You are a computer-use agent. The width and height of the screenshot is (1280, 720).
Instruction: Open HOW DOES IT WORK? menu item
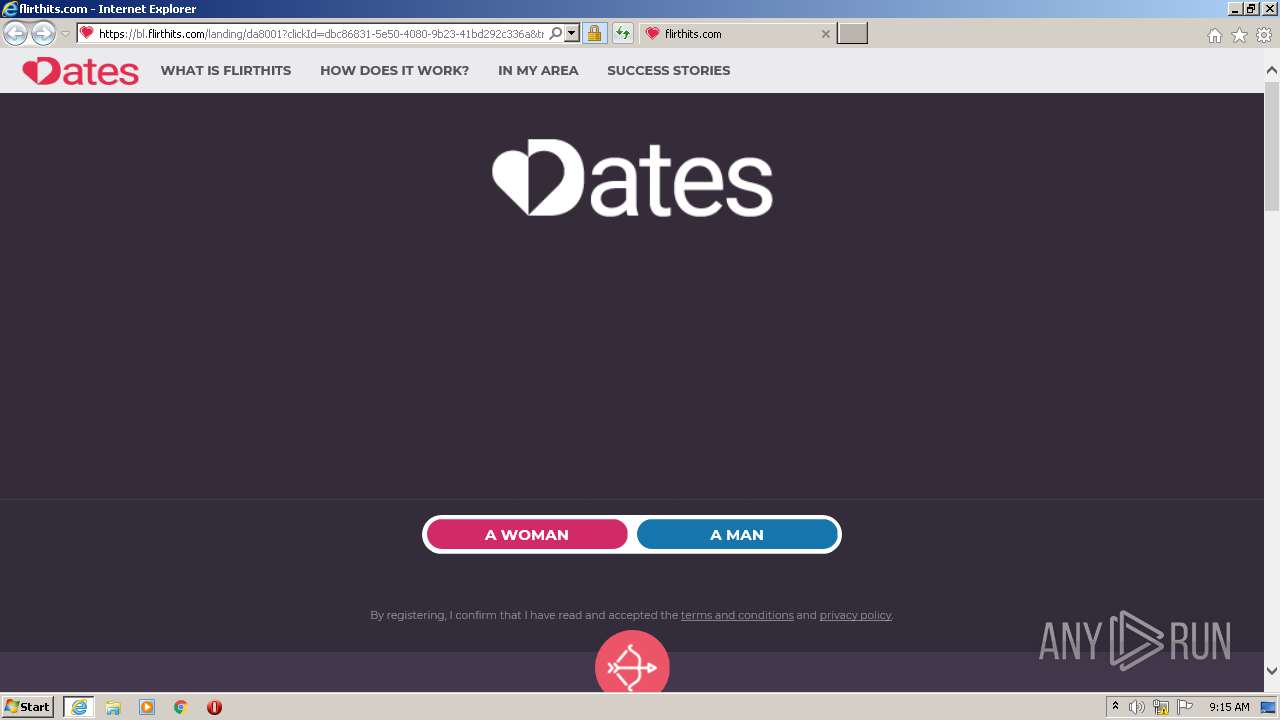click(x=394, y=71)
